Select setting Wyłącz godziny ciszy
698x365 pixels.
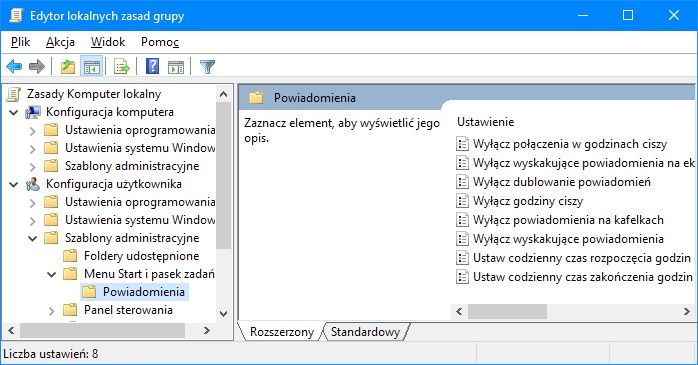(528, 201)
